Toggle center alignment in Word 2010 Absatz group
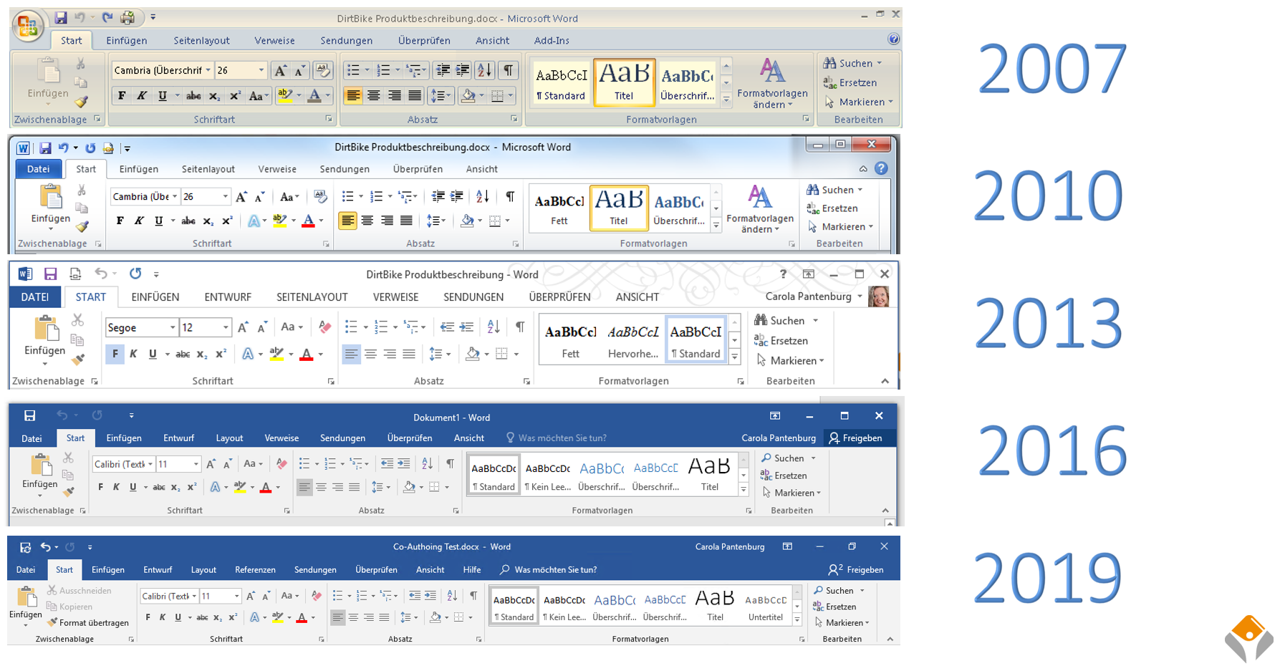 pos(367,221)
